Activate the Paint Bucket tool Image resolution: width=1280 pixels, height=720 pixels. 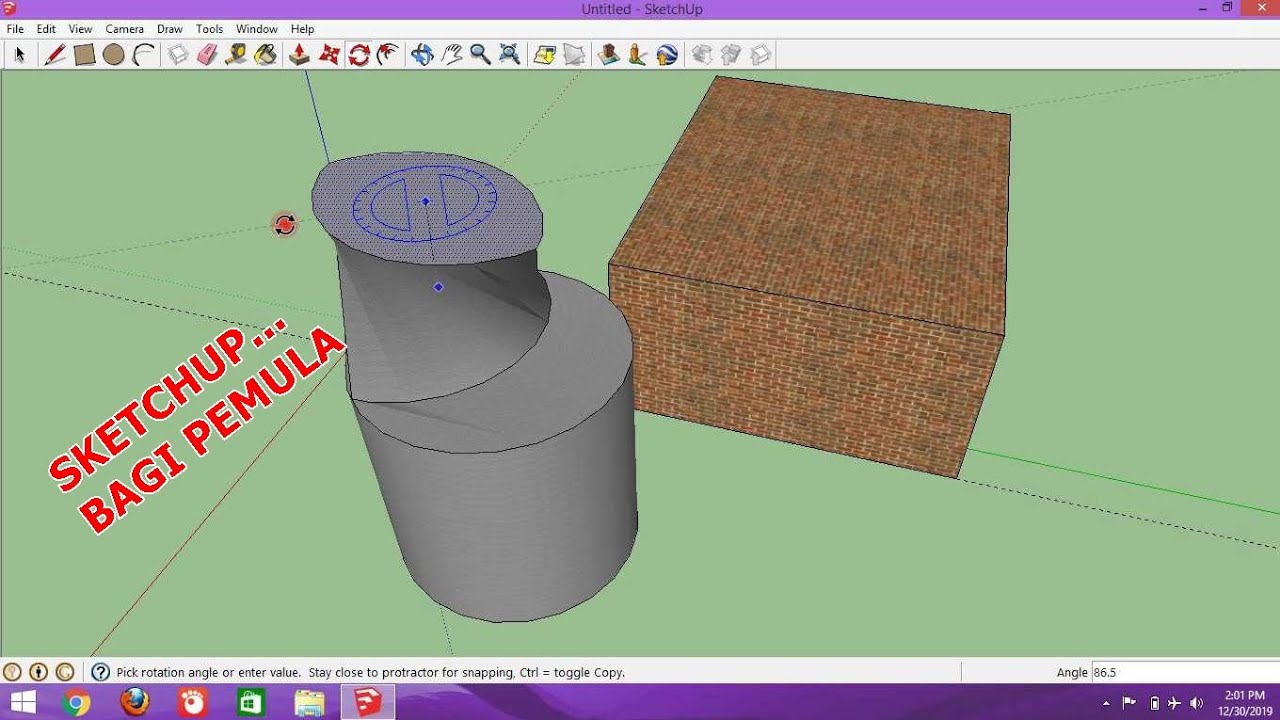click(265, 54)
